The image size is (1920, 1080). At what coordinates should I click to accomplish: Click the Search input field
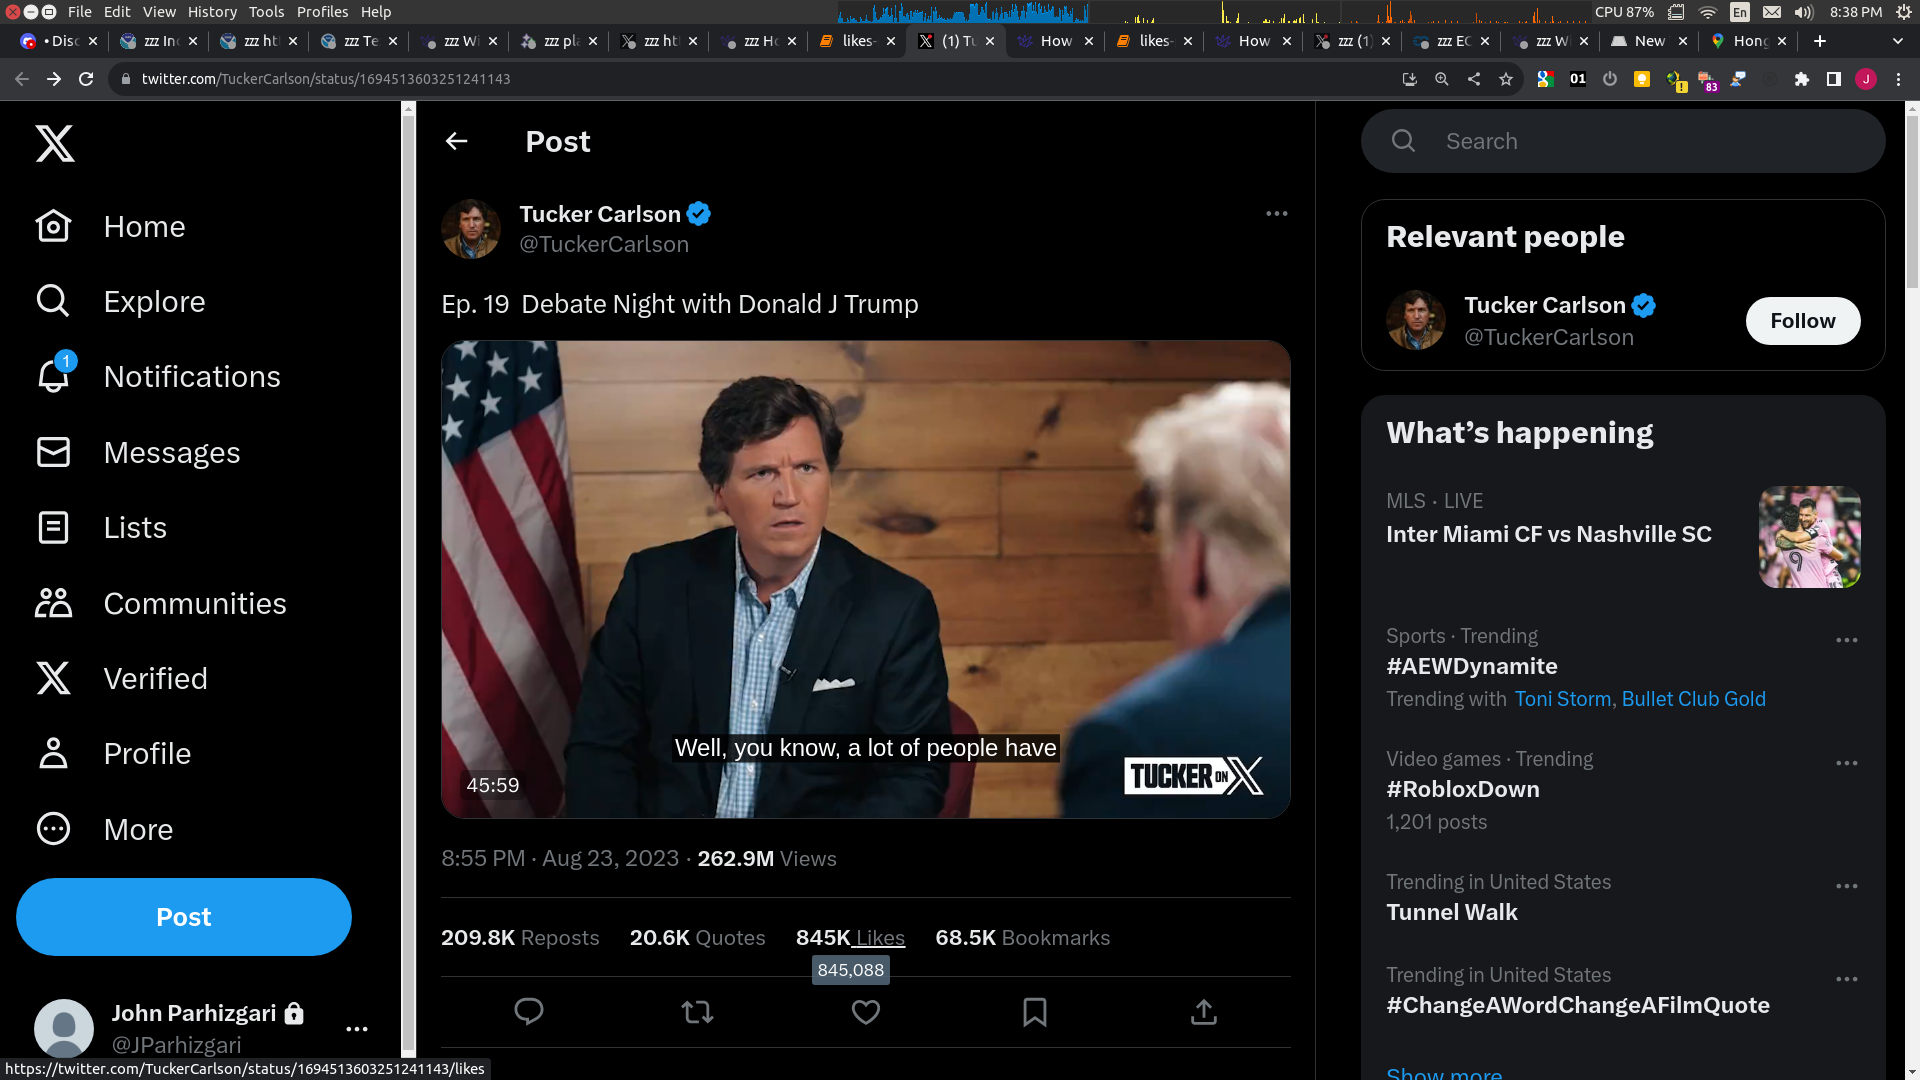[1623, 141]
